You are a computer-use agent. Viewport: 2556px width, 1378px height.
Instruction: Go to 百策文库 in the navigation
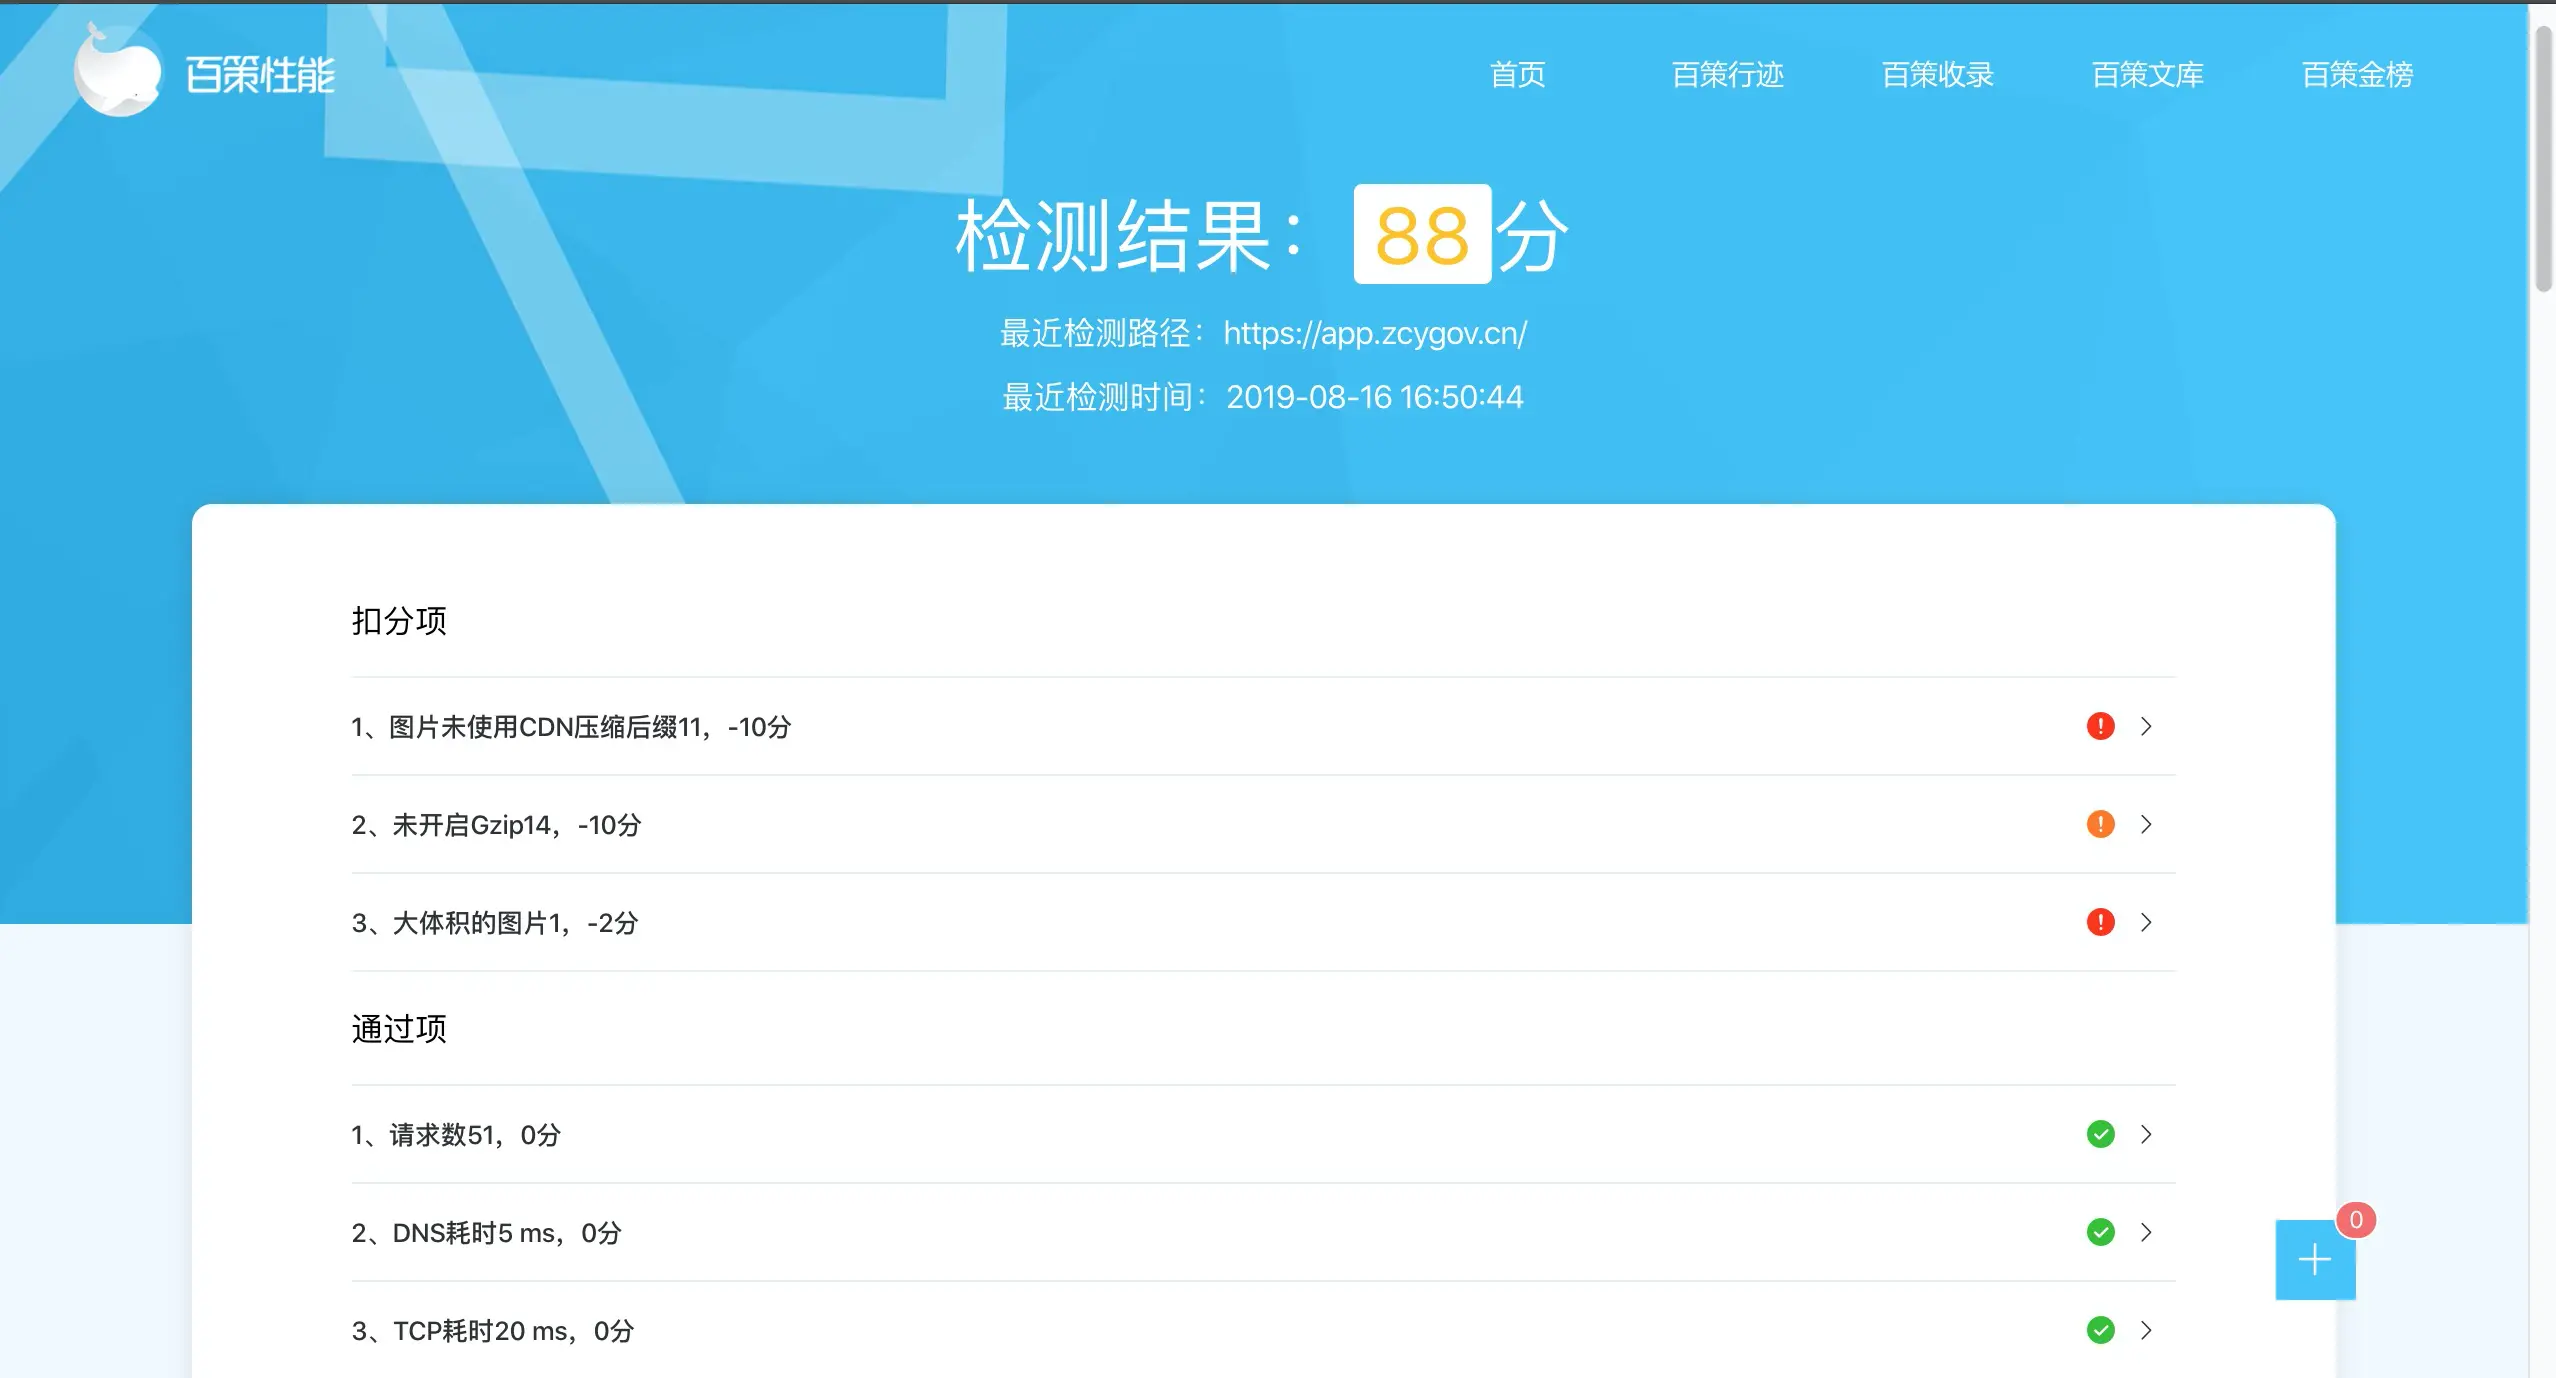pyautogui.click(x=2148, y=75)
